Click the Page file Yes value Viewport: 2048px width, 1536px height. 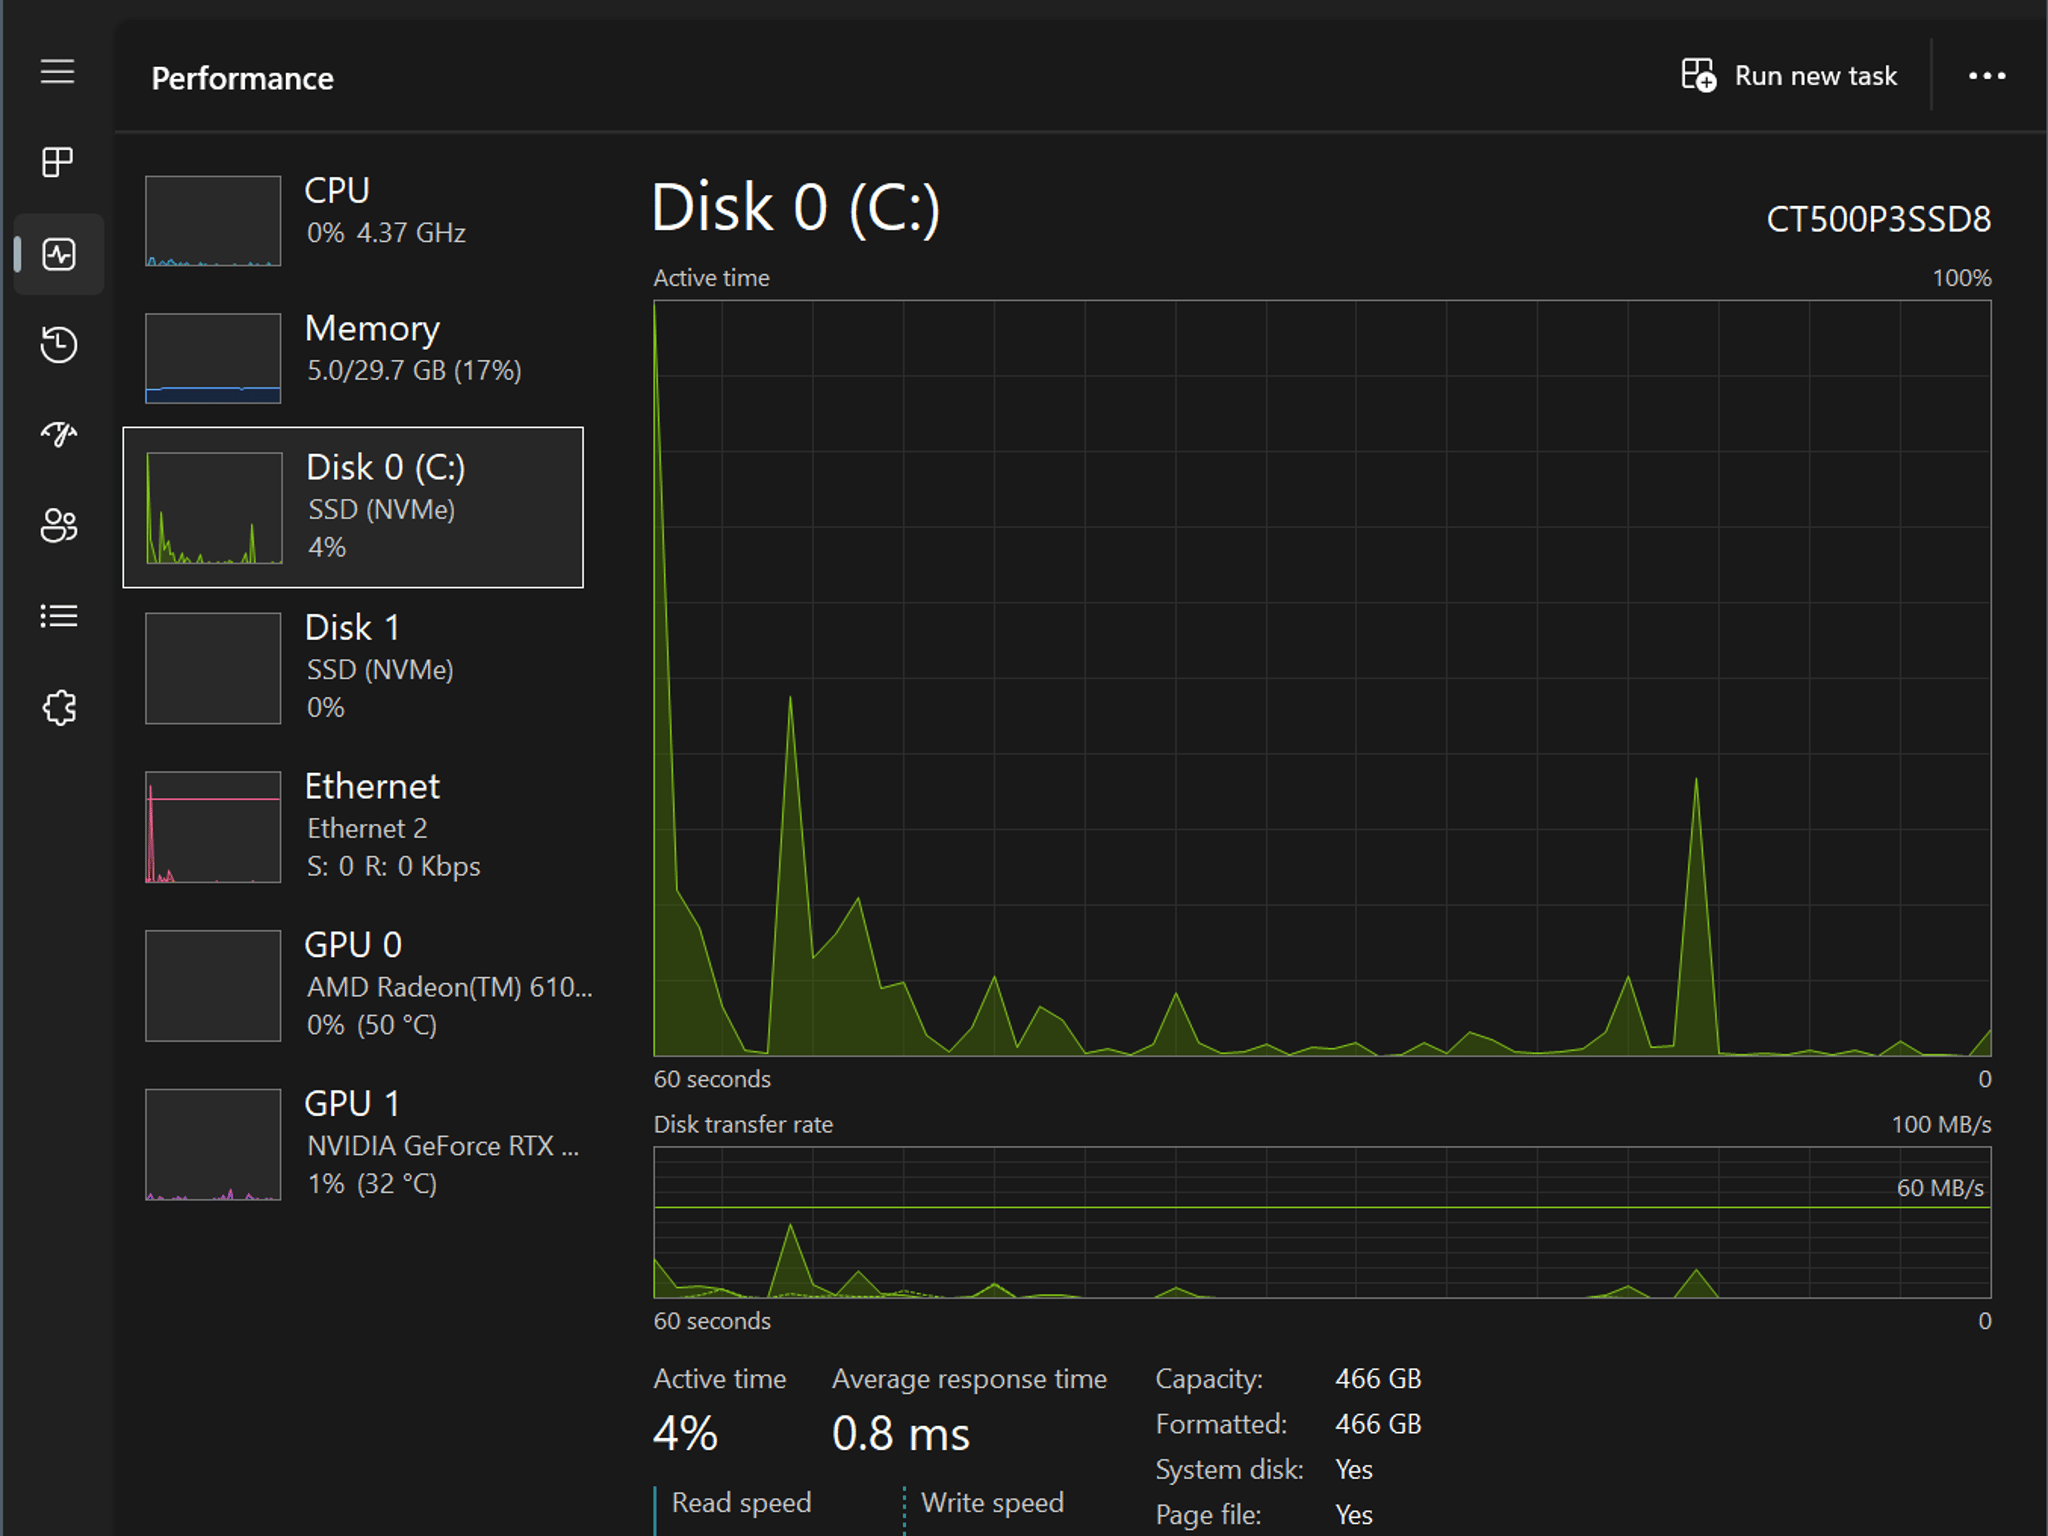click(1354, 1514)
